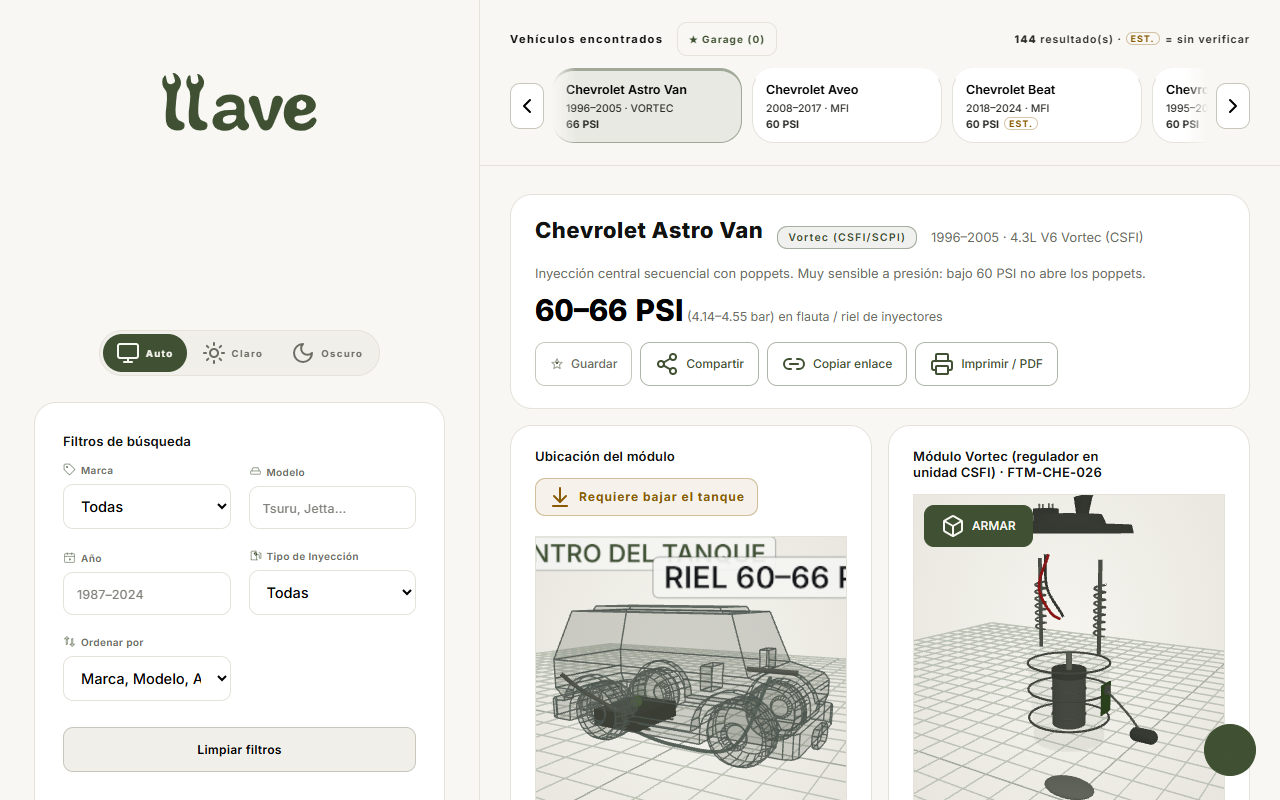This screenshot has height=800, width=1280.
Task: Open the Ordenar por dropdown
Action: 147,679
